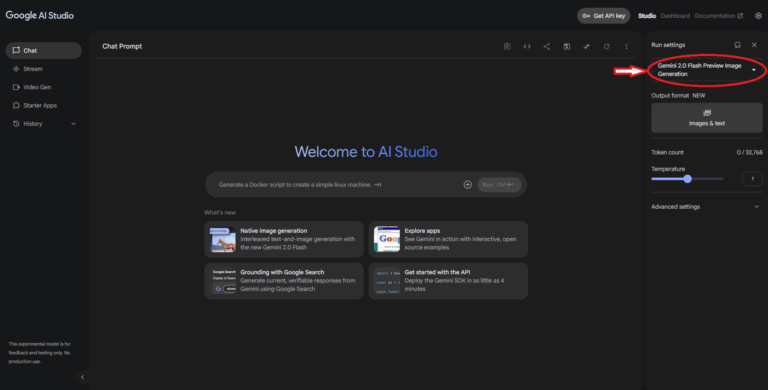Clear the chat with the refresh icon
768x390 pixels.
pos(606,47)
